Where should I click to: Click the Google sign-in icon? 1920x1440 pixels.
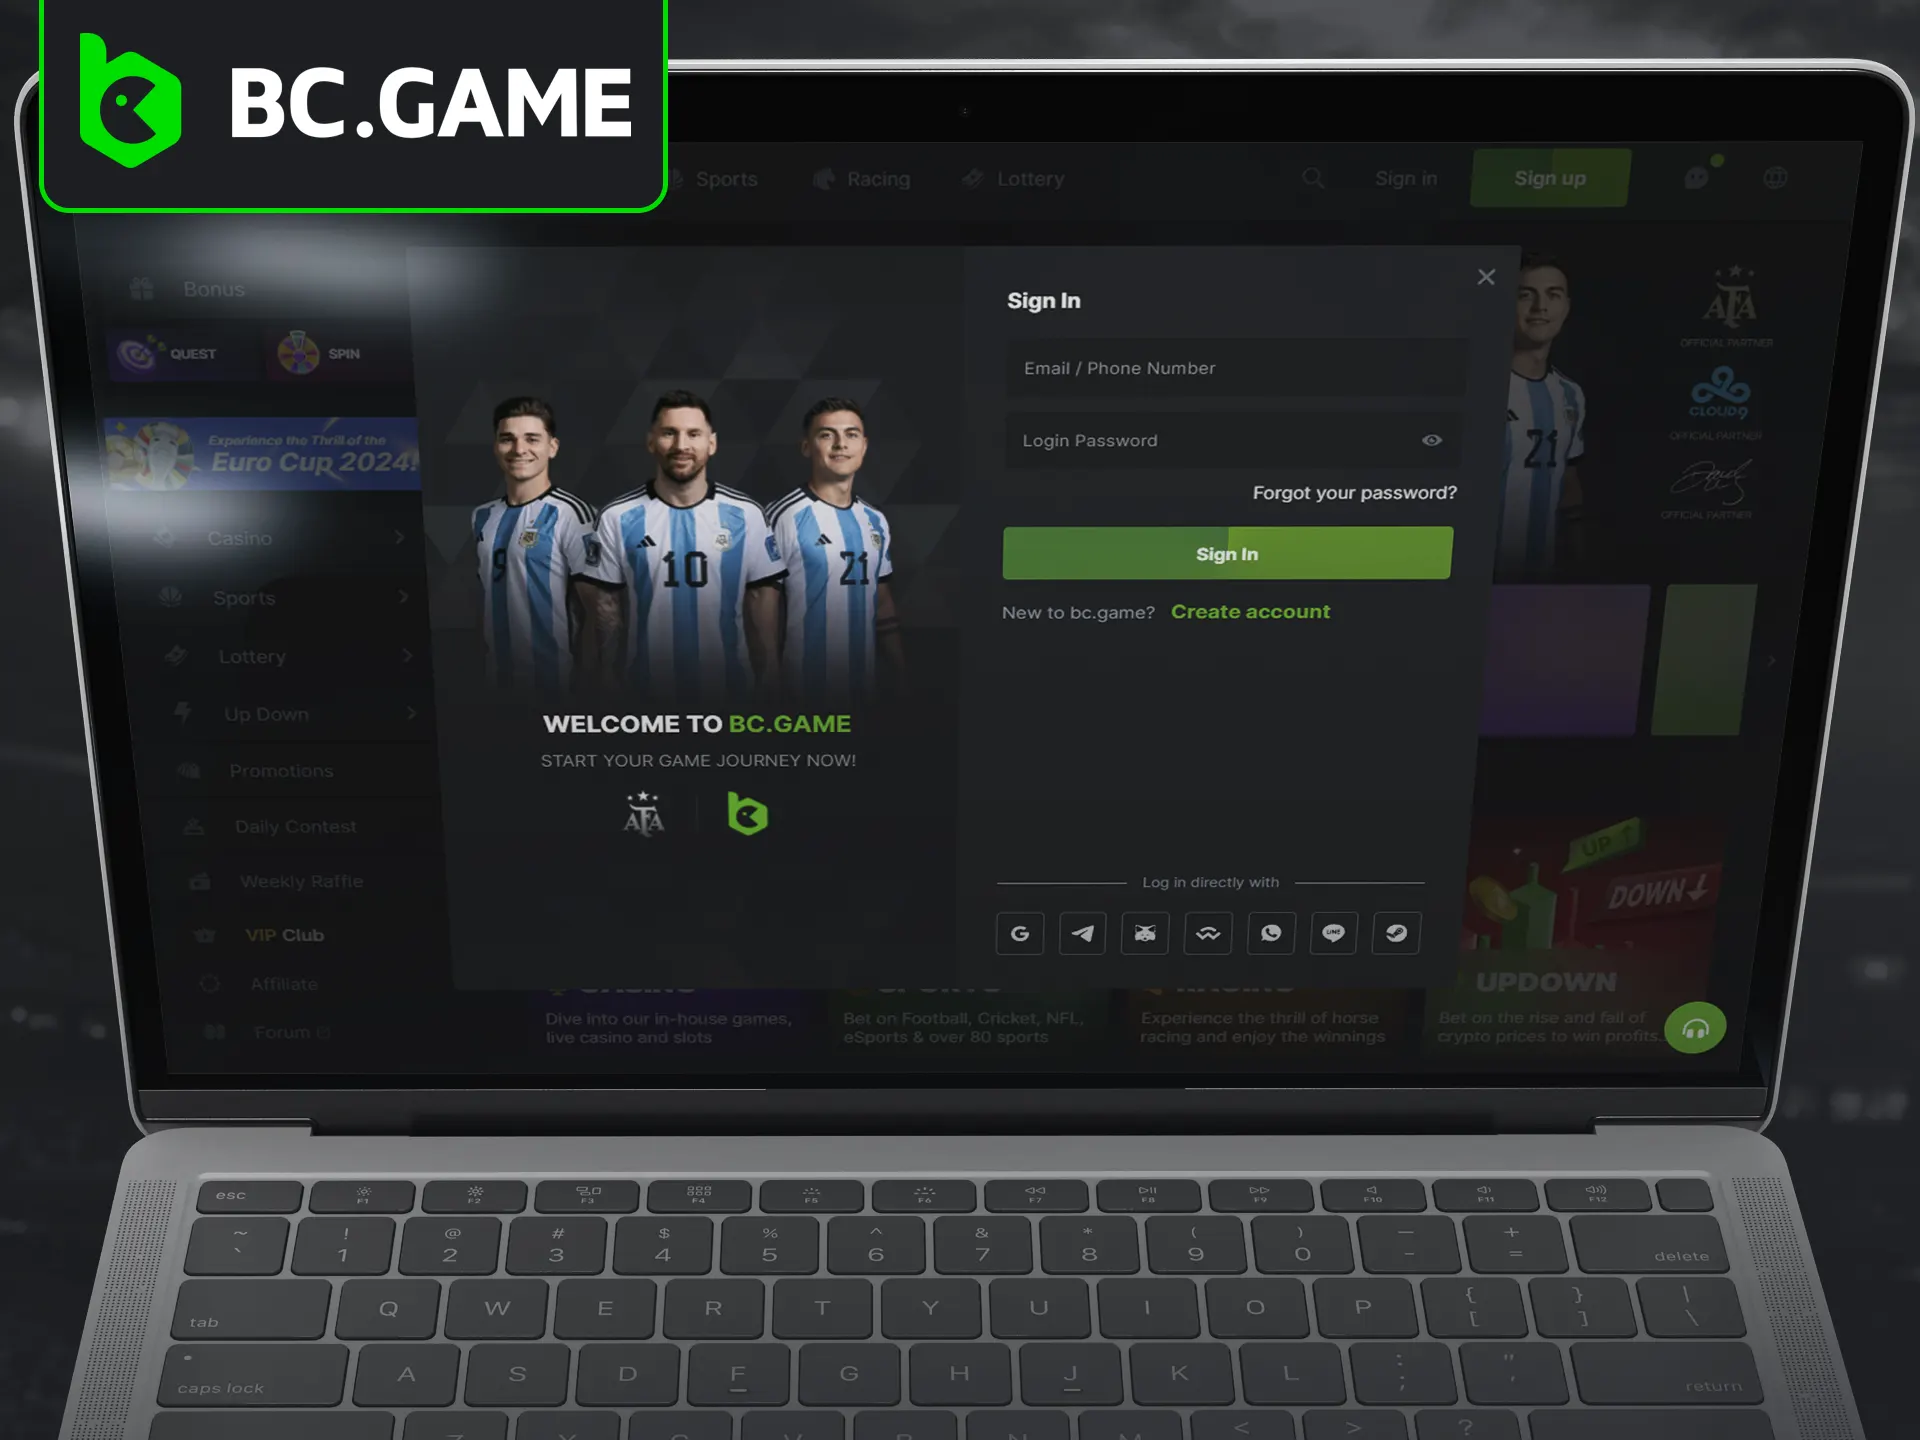tap(1022, 933)
